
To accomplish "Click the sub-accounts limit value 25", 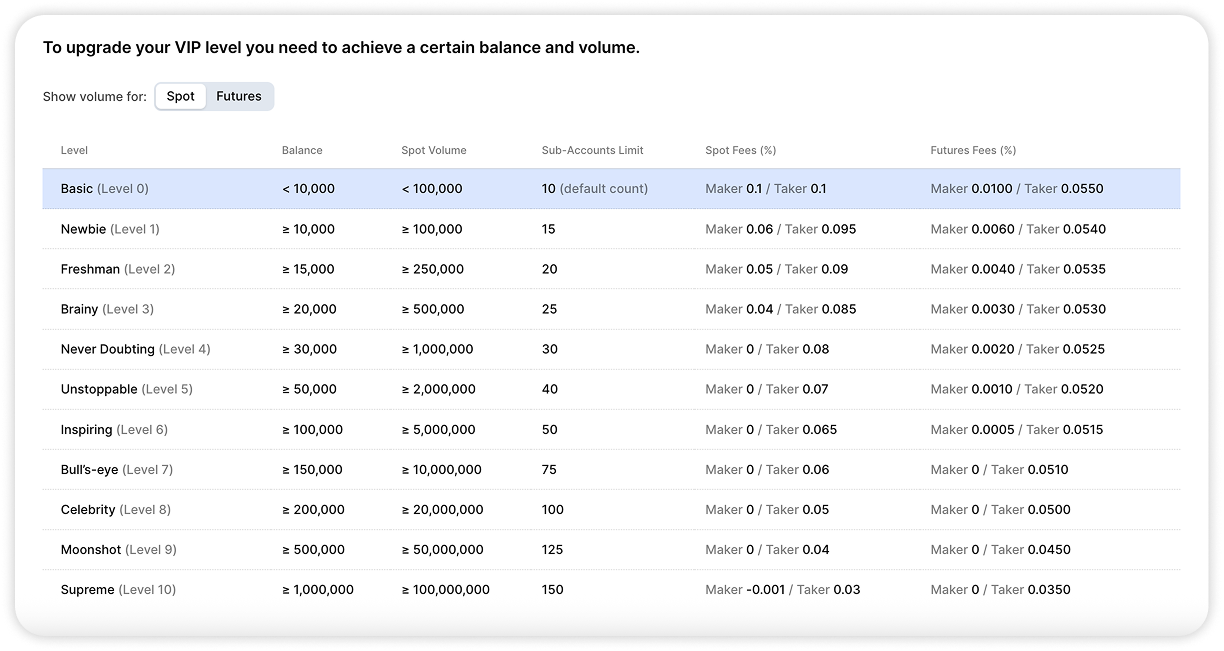I will pyautogui.click(x=549, y=309).
